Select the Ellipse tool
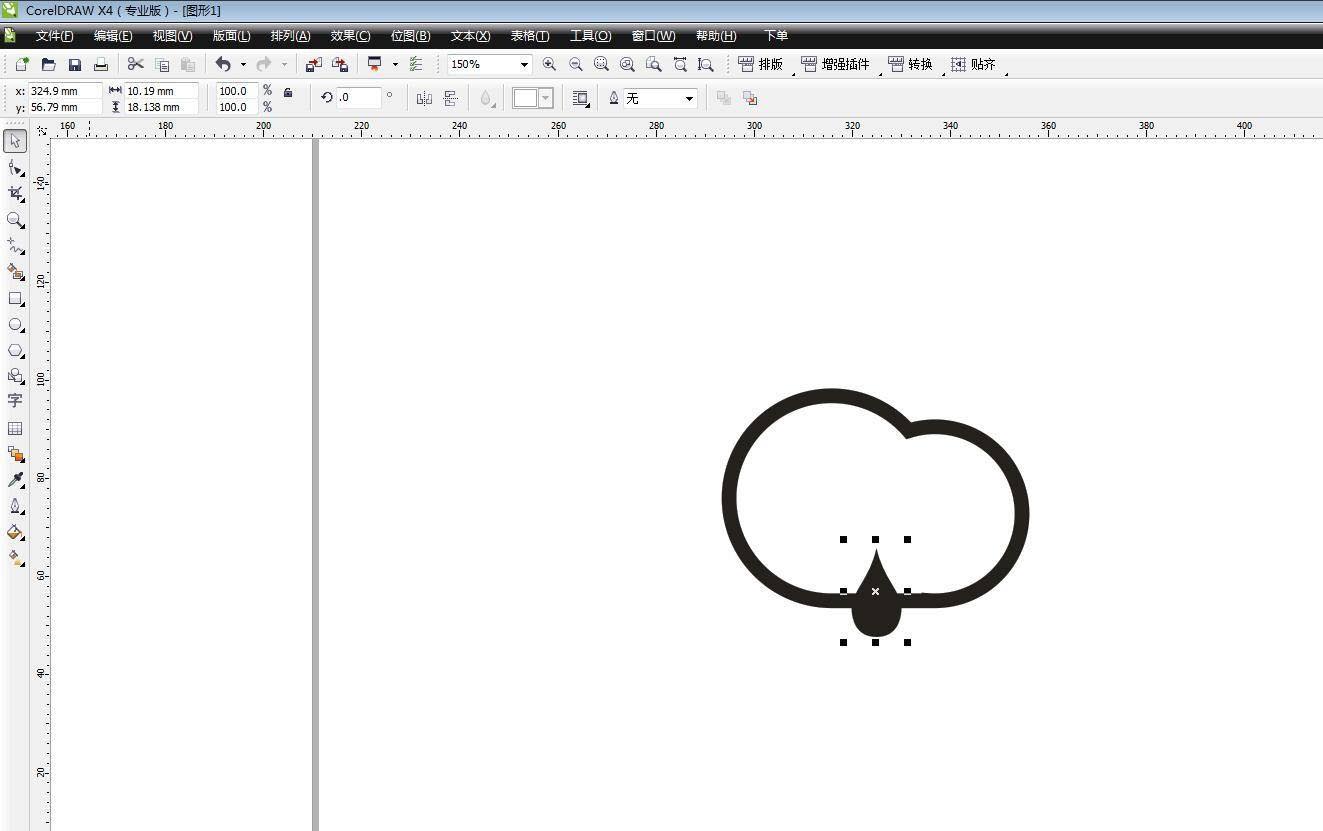The height and width of the screenshot is (831, 1323). click(15, 325)
